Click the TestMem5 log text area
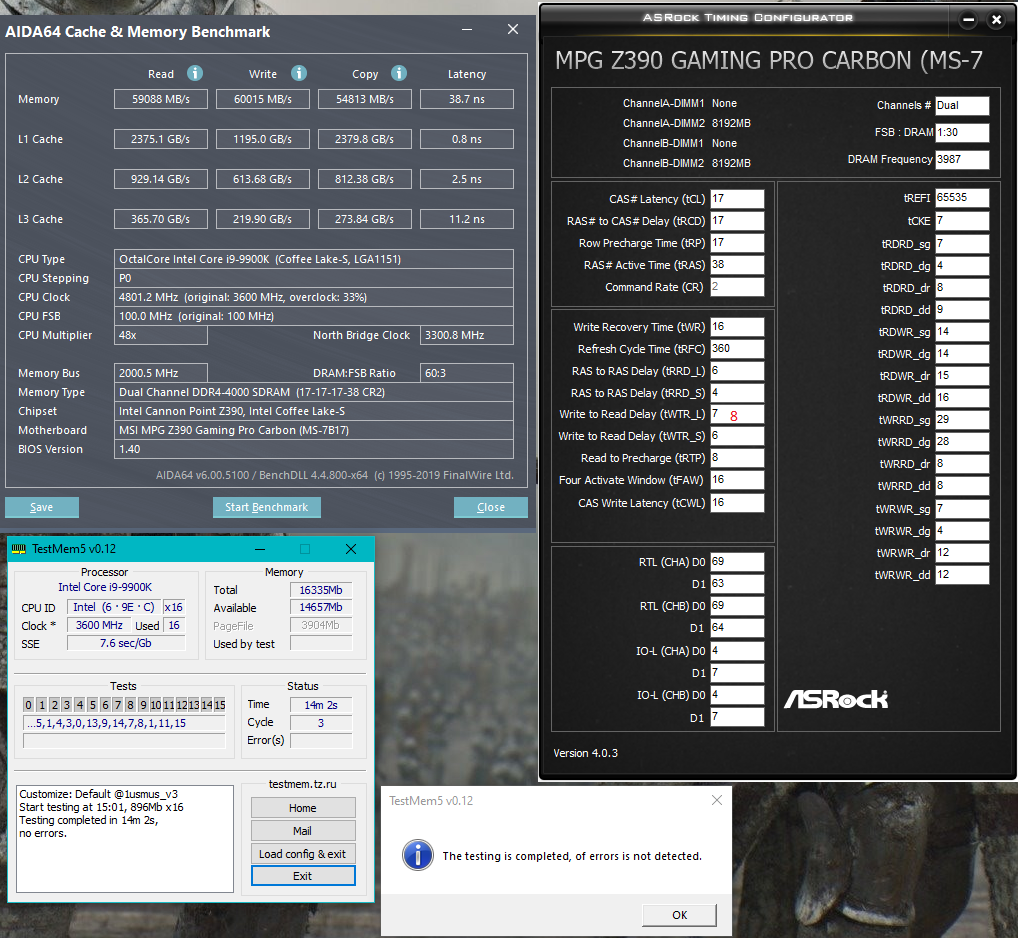Image resolution: width=1018 pixels, height=938 pixels. [x=125, y=839]
